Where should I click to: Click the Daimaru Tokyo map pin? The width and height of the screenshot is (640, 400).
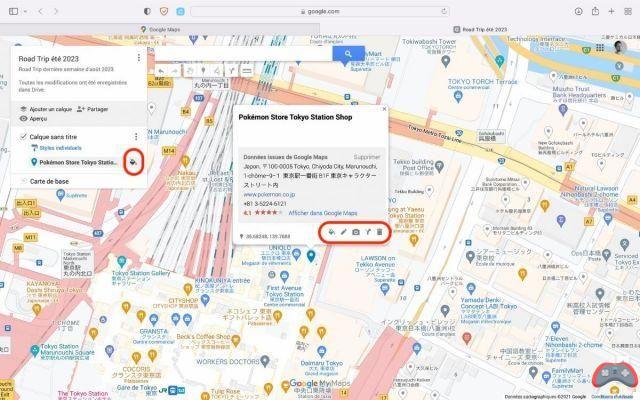tap(321, 351)
